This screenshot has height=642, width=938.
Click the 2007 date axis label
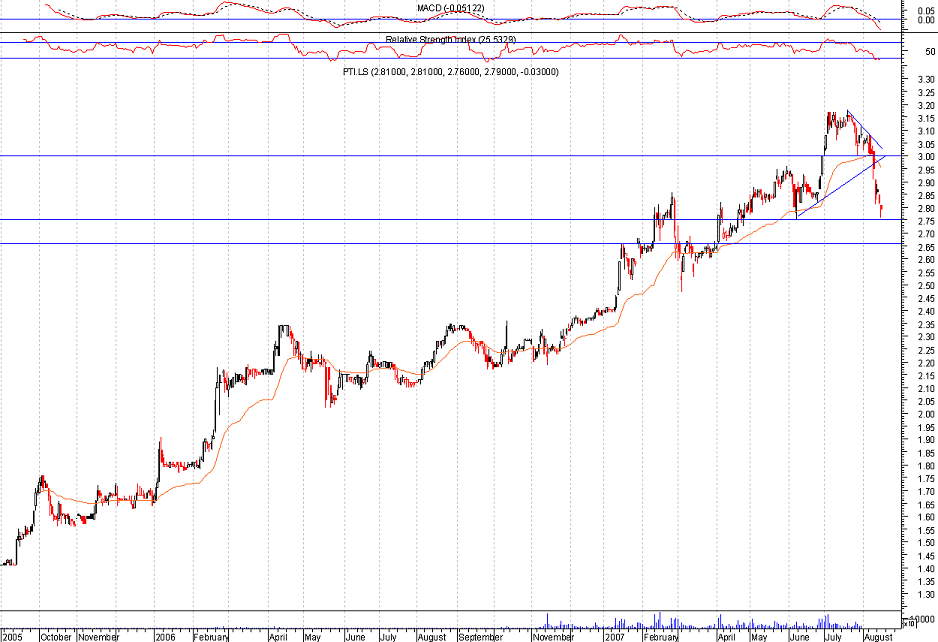coord(615,637)
